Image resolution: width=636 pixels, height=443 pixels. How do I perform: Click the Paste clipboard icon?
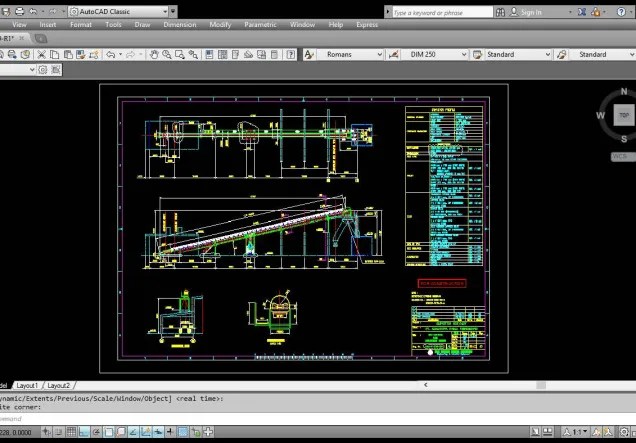(x=68, y=54)
